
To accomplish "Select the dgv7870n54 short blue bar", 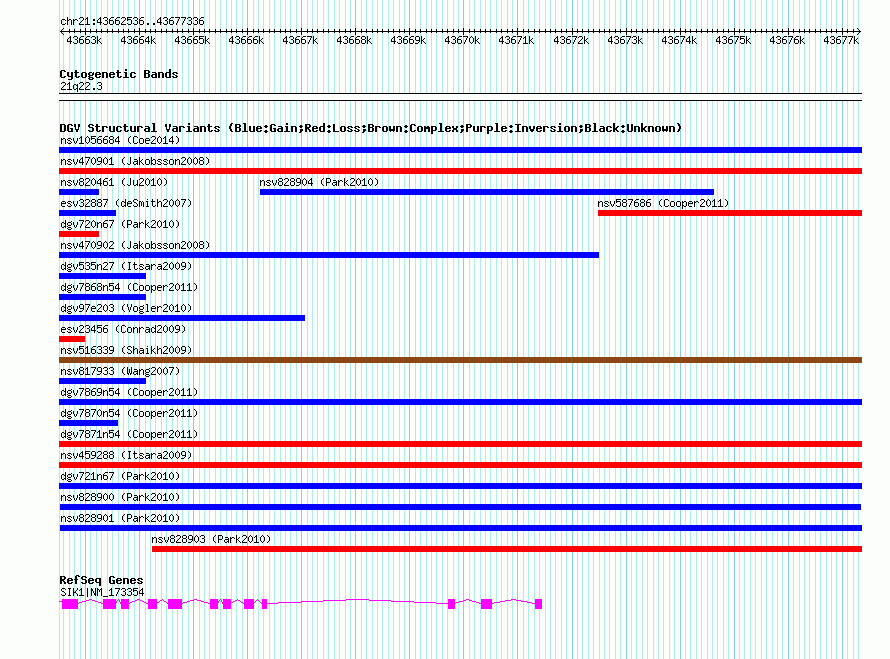I will coord(89,423).
